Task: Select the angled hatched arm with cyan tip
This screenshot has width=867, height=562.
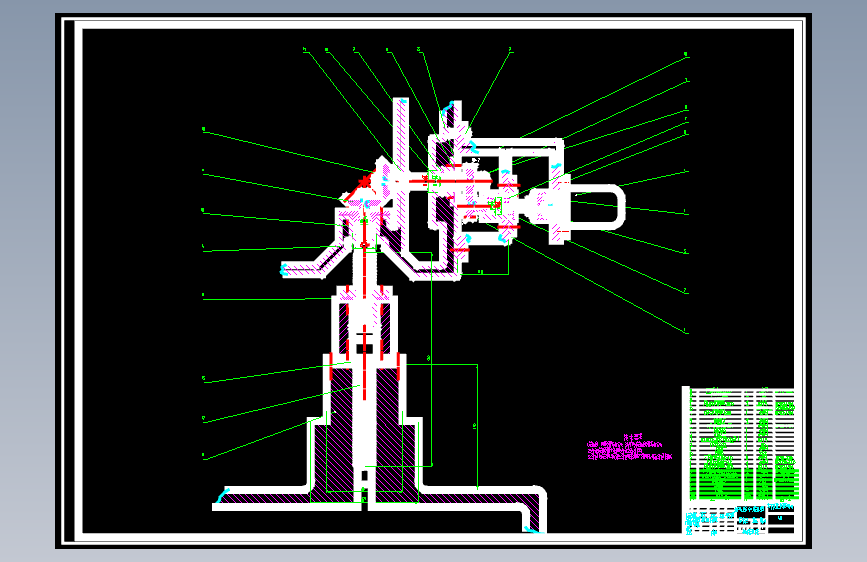Action: pos(315,258)
